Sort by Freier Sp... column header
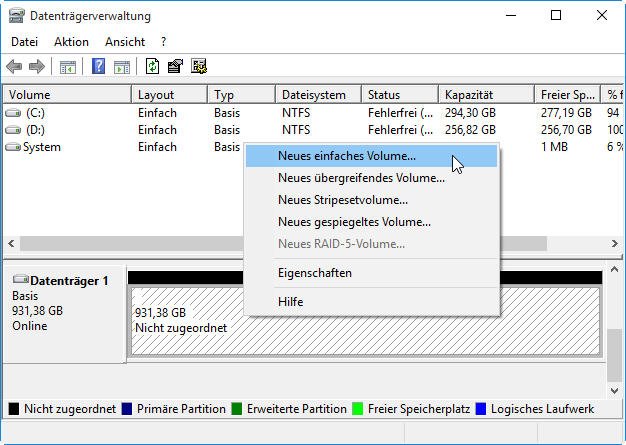Image resolution: width=626 pixels, height=445 pixels. point(568,95)
